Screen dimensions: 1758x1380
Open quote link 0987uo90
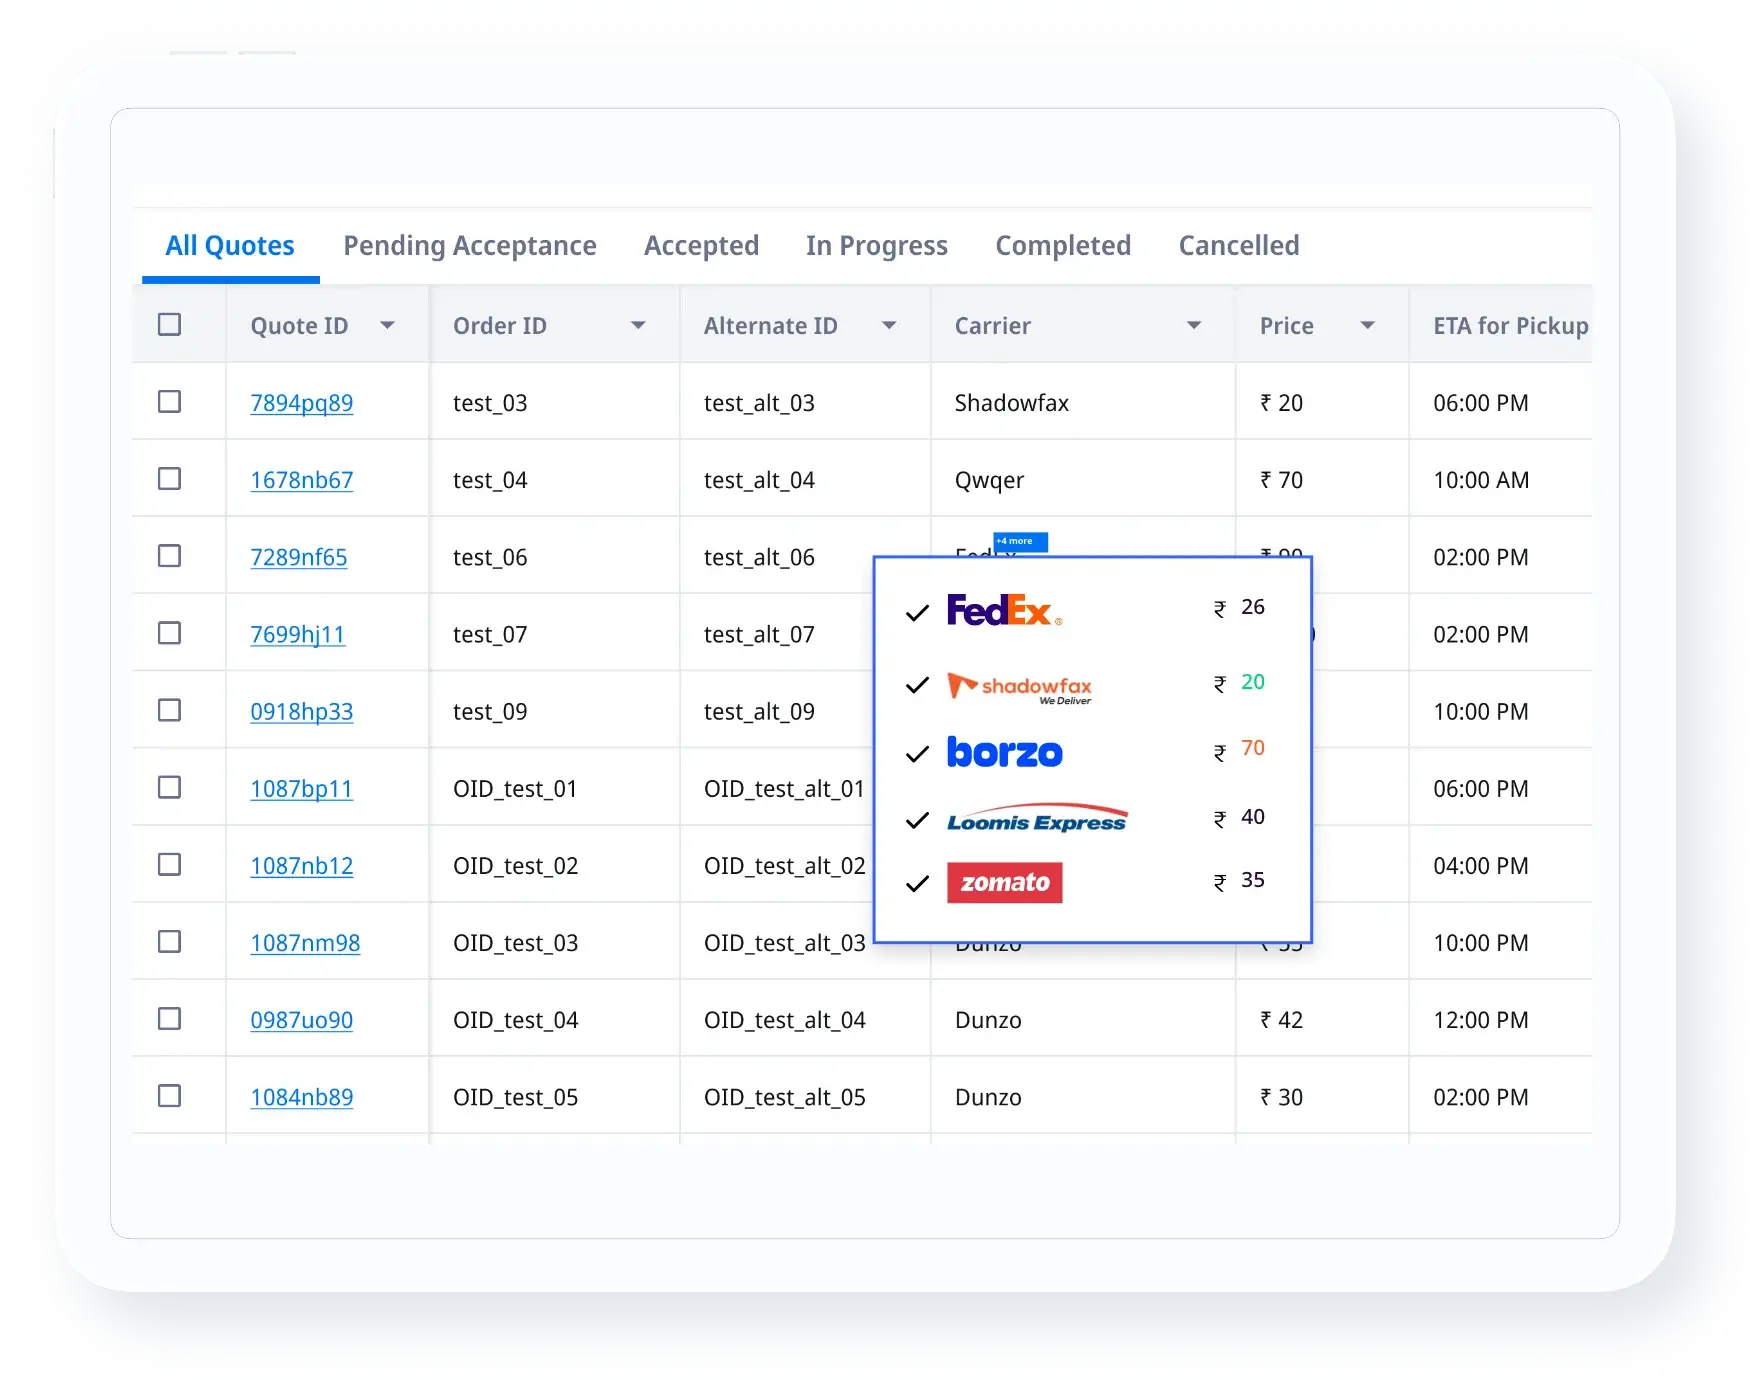pyautogui.click(x=301, y=1020)
